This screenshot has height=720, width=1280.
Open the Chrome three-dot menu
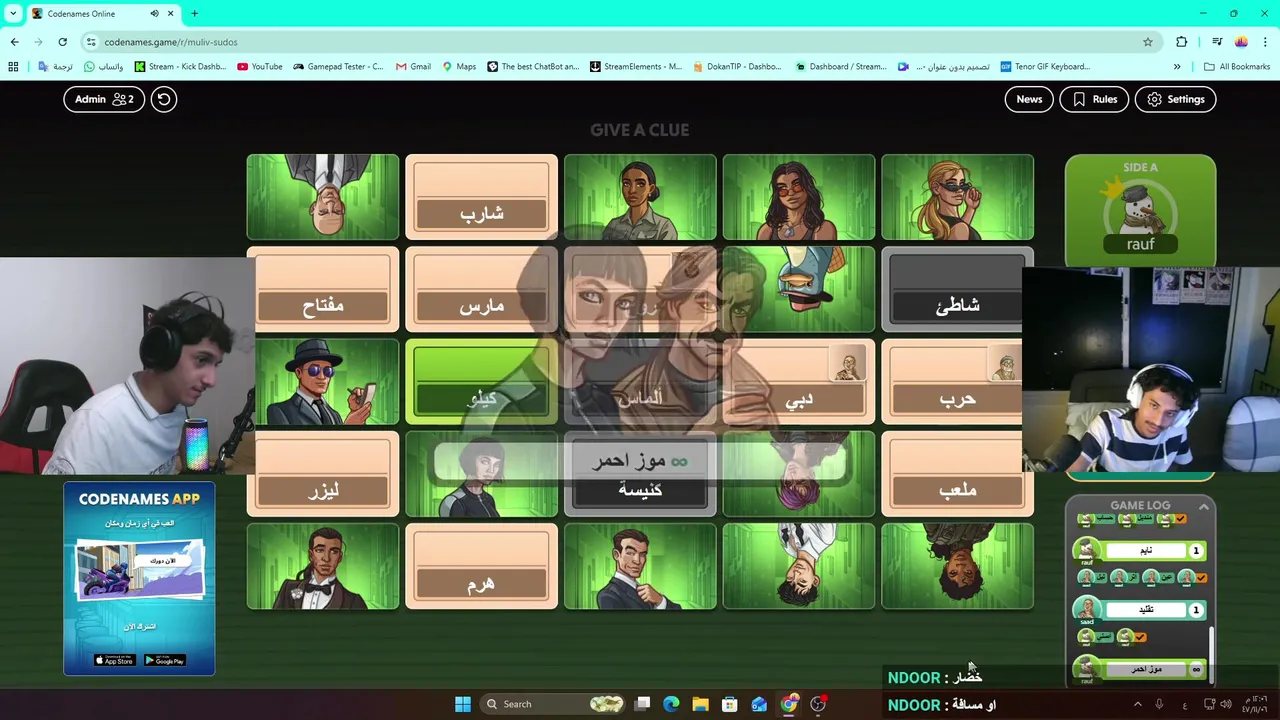[x=1265, y=42]
